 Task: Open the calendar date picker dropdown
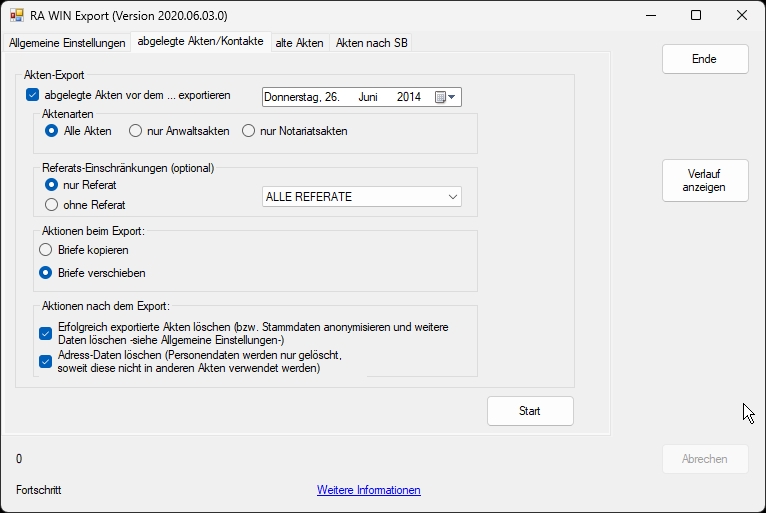point(446,97)
